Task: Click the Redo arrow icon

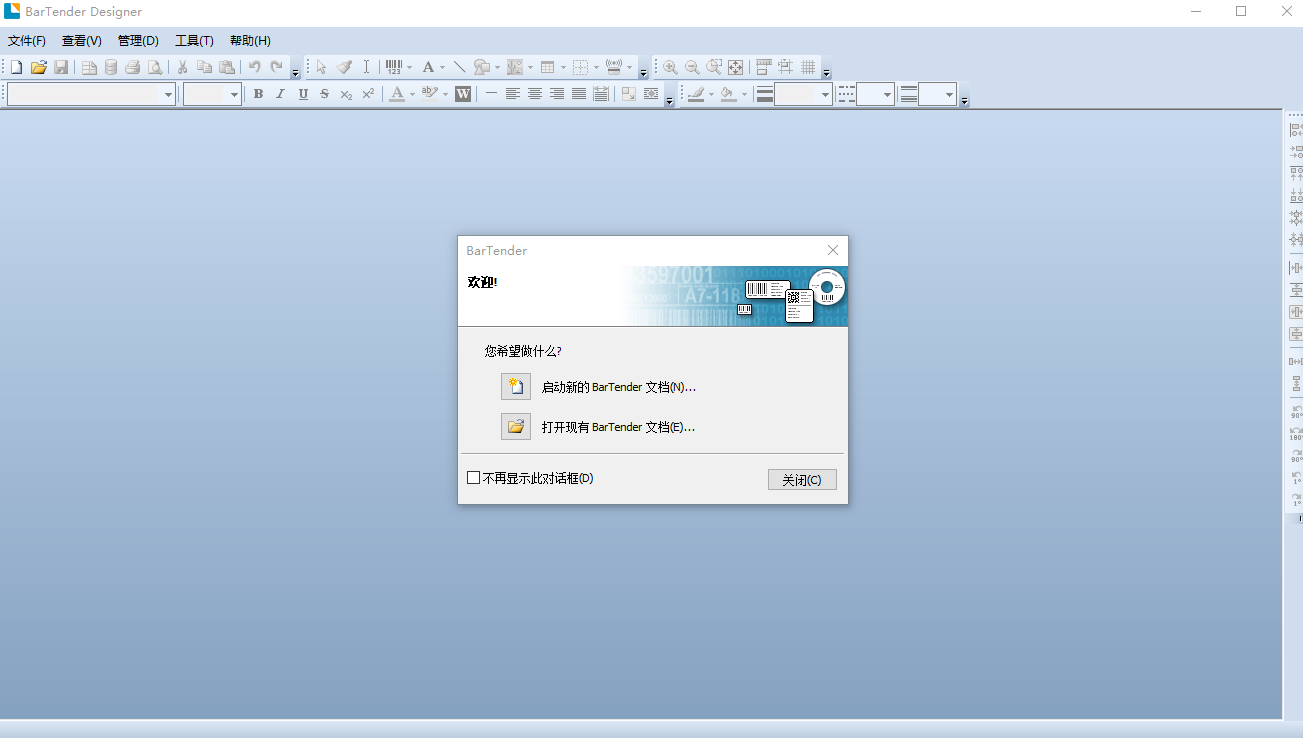Action: coord(277,67)
